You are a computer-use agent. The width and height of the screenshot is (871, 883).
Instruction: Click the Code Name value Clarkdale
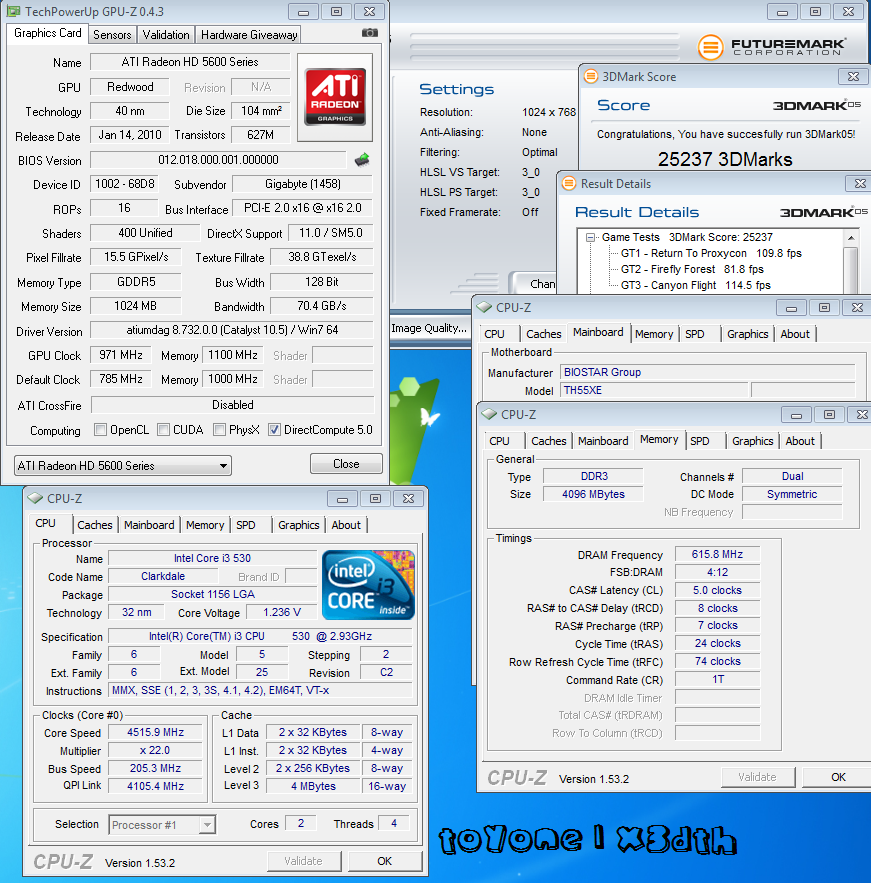(x=163, y=577)
